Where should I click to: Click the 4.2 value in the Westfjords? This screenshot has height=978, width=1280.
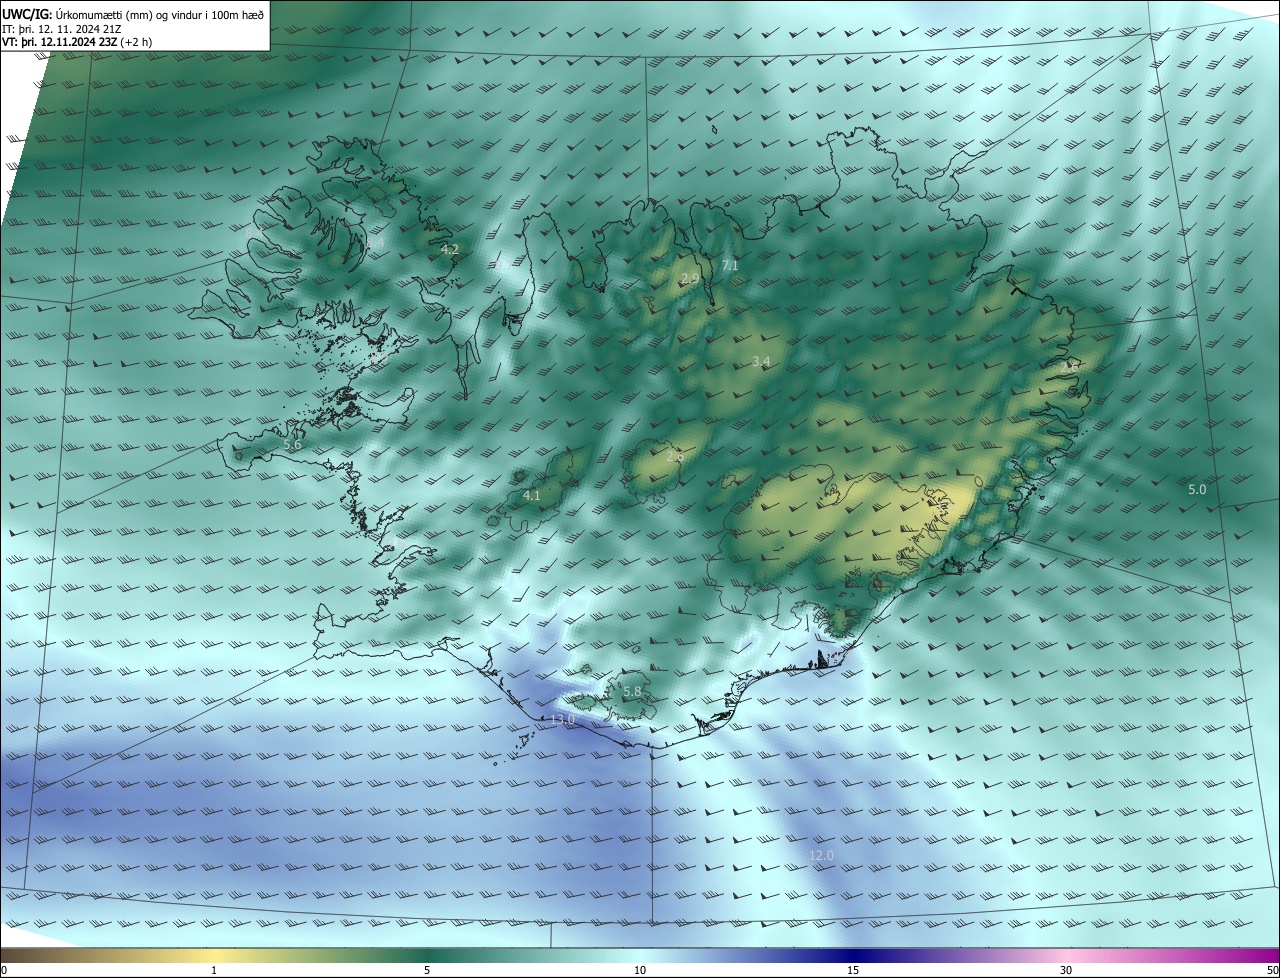(x=449, y=250)
